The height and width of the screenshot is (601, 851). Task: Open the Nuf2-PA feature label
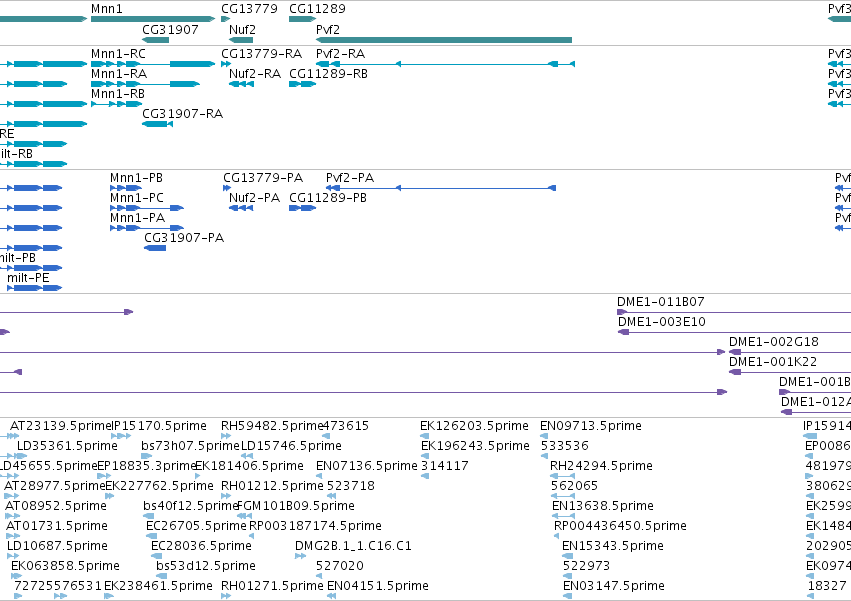[254, 198]
